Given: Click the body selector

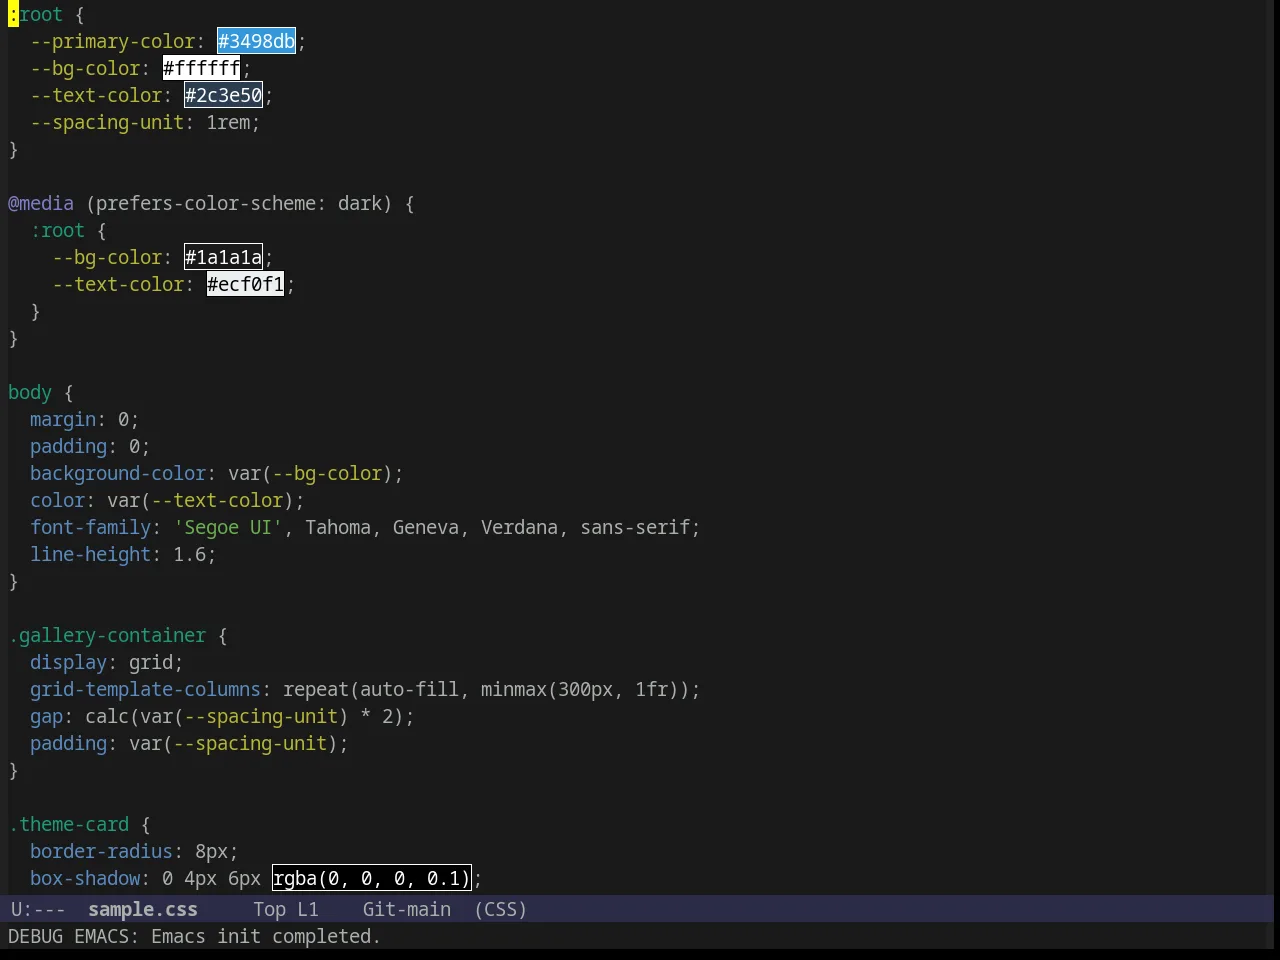Looking at the screenshot, I should pos(30,392).
